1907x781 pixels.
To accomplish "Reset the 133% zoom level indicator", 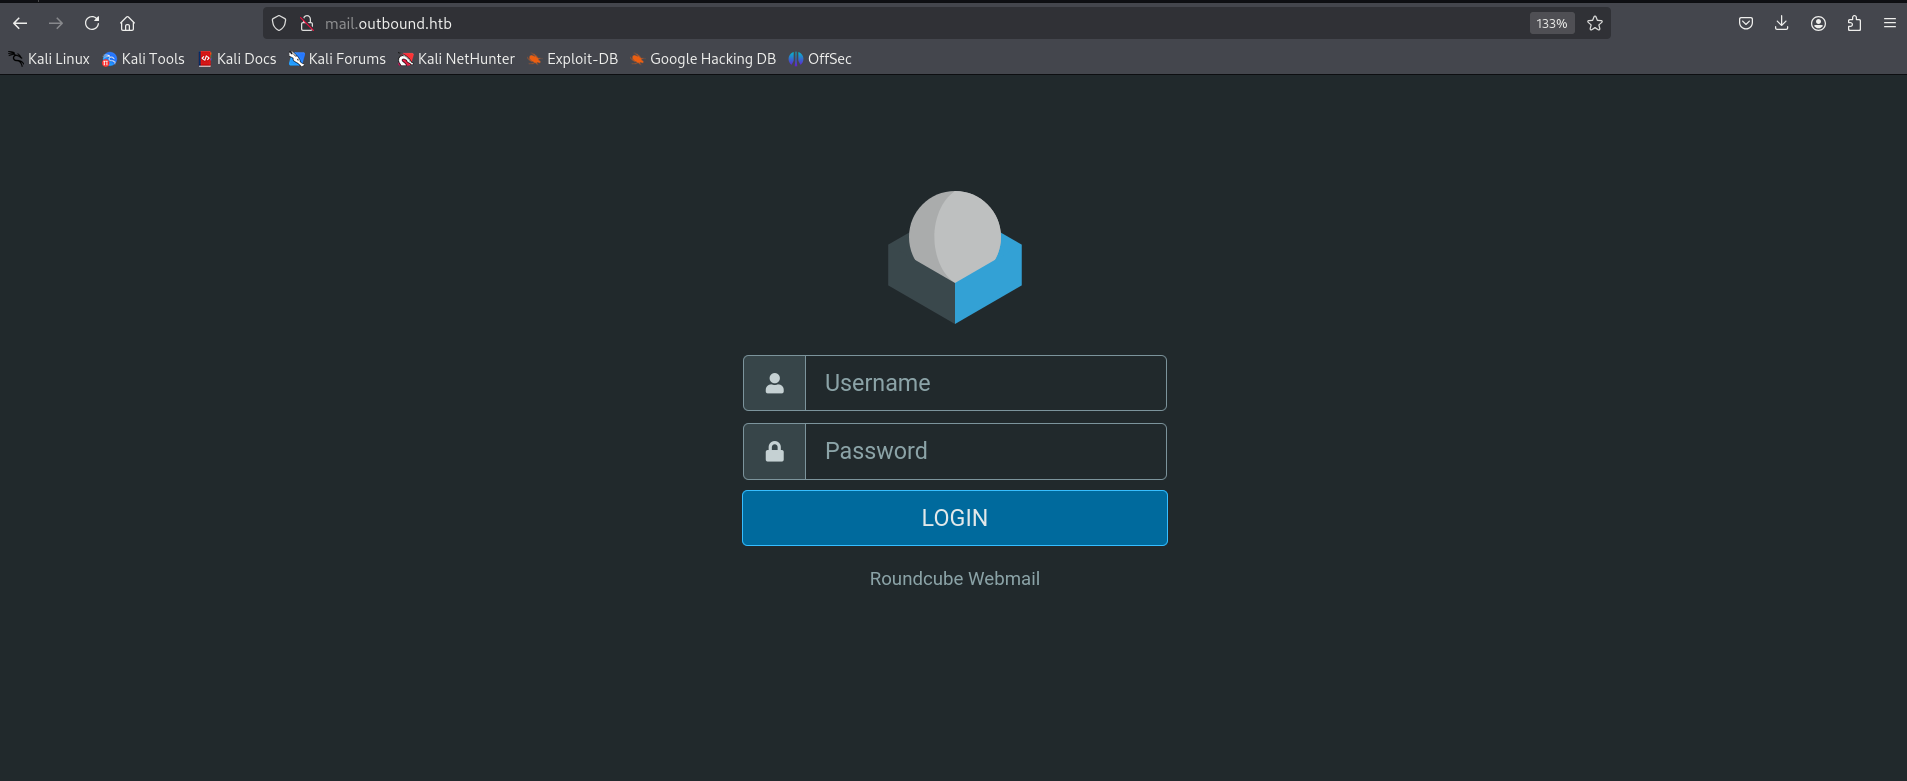I will pyautogui.click(x=1551, y=23).
